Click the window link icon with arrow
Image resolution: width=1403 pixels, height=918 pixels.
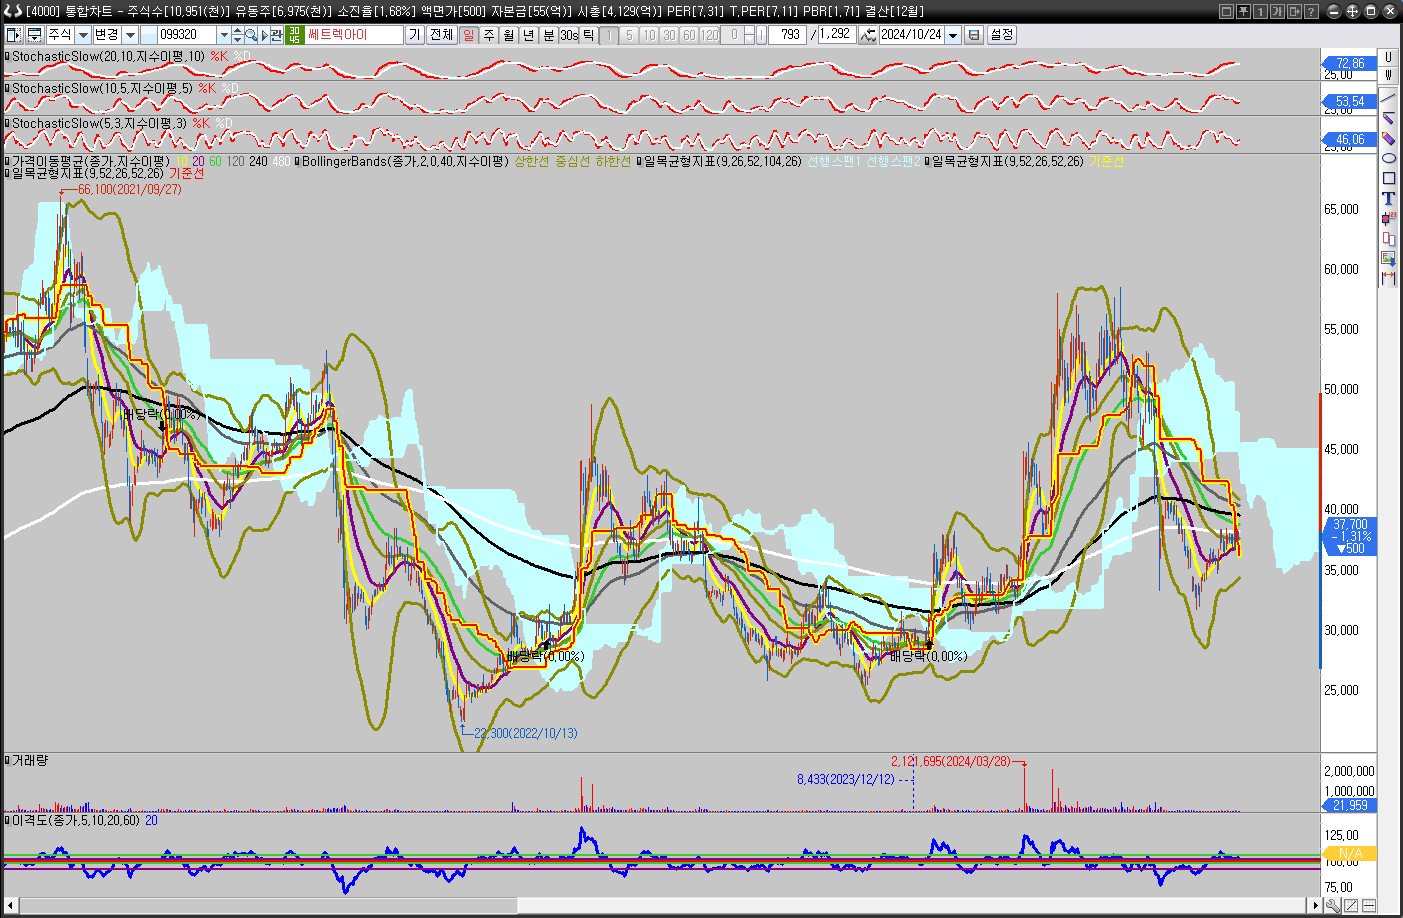click(x=1294, y=11)
